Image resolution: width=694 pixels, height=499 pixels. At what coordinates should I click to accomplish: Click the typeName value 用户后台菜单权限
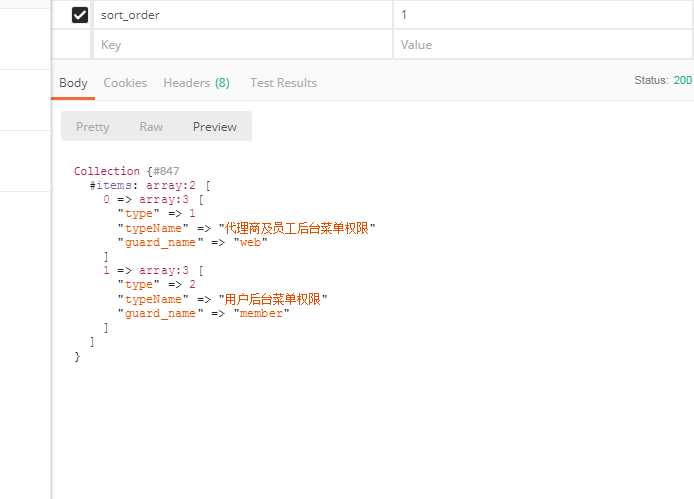[273, 299]
